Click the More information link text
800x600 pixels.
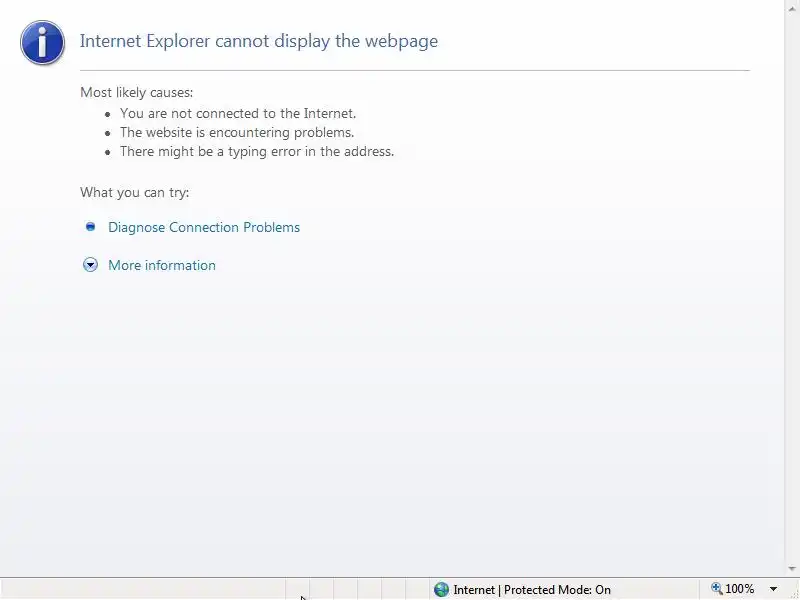[x=162, y=265]
